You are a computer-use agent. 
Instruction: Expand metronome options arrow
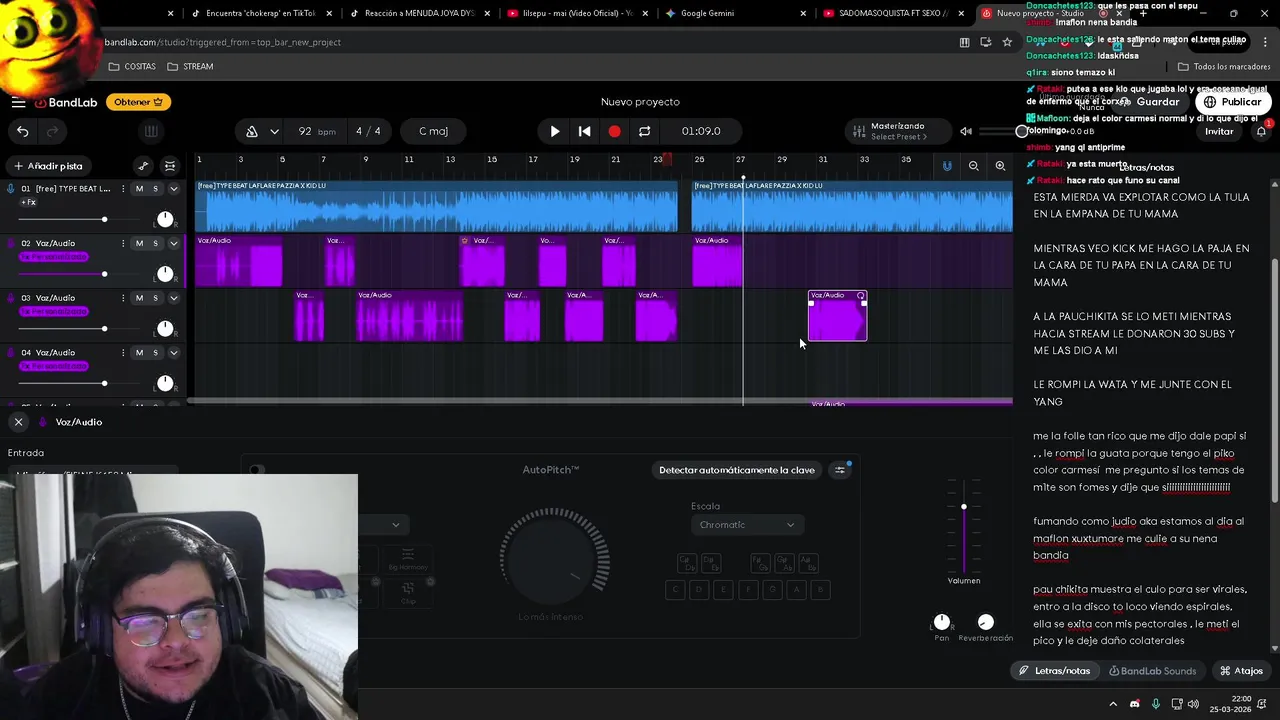274,131
